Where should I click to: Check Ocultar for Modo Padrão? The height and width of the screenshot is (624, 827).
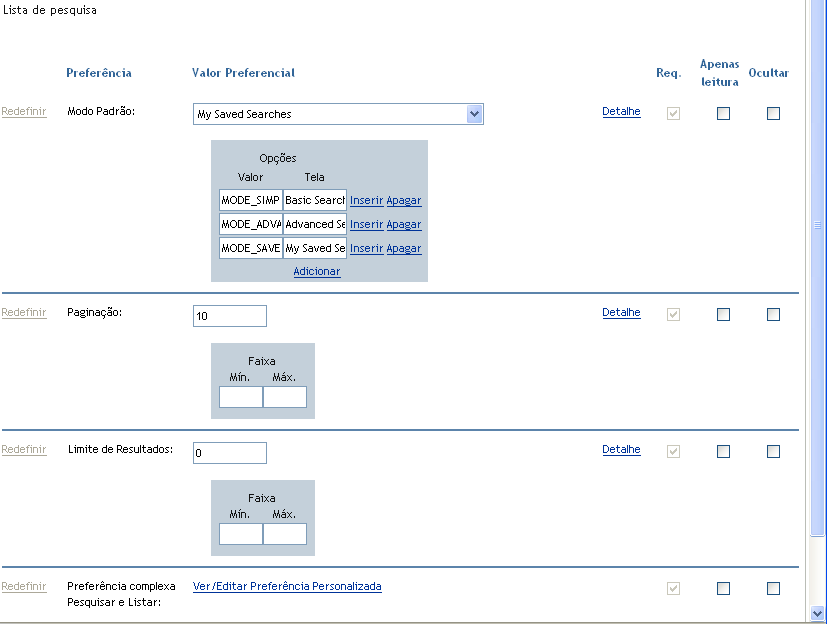pyautogui.click(x=773, y=114)
